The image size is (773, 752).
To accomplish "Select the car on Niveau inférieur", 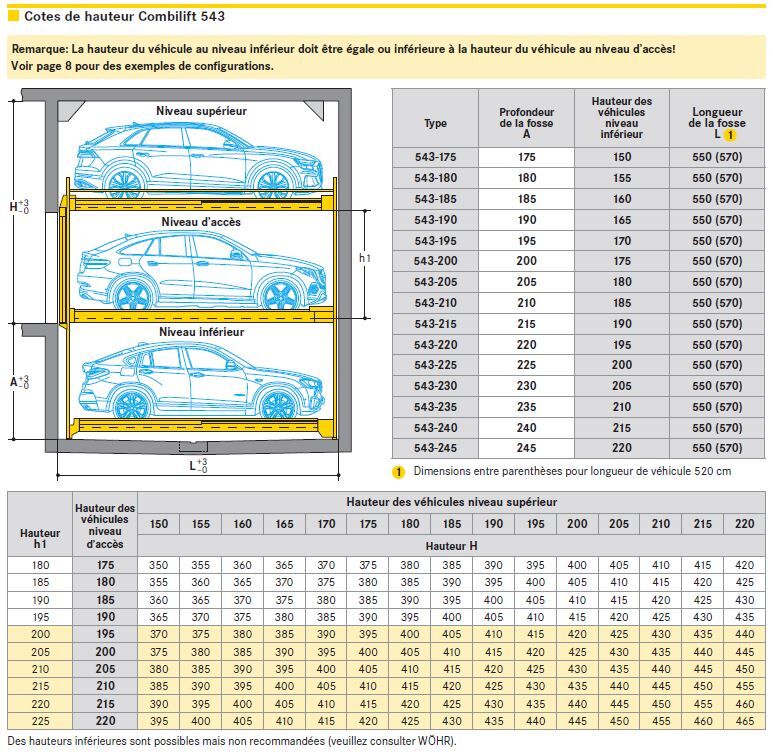I will tap(200, 382).
